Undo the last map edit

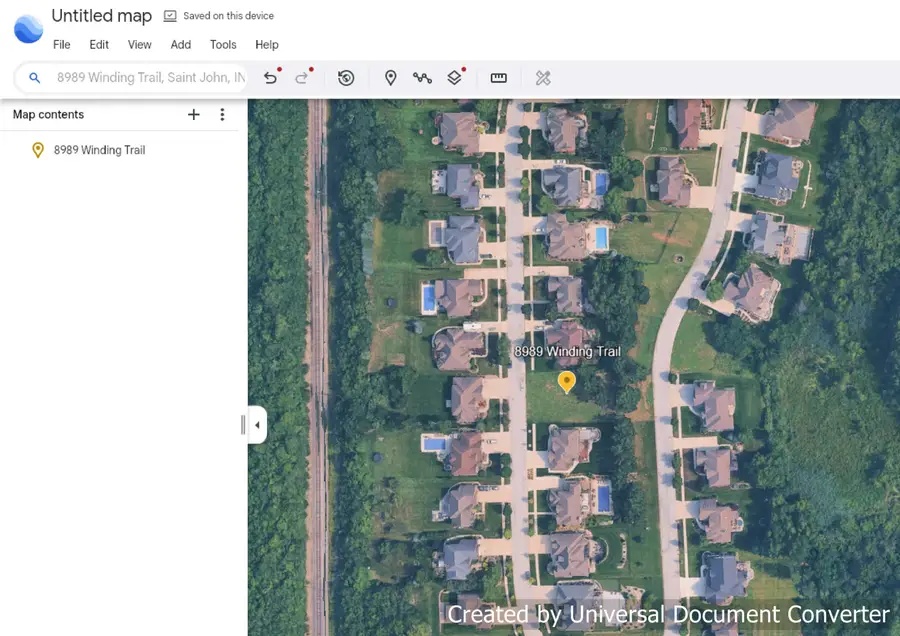[270, 77]
